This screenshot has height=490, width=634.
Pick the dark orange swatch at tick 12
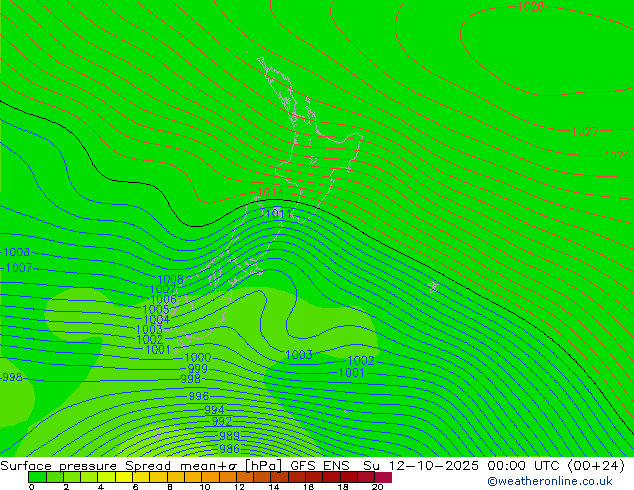[x=245, y=477]
